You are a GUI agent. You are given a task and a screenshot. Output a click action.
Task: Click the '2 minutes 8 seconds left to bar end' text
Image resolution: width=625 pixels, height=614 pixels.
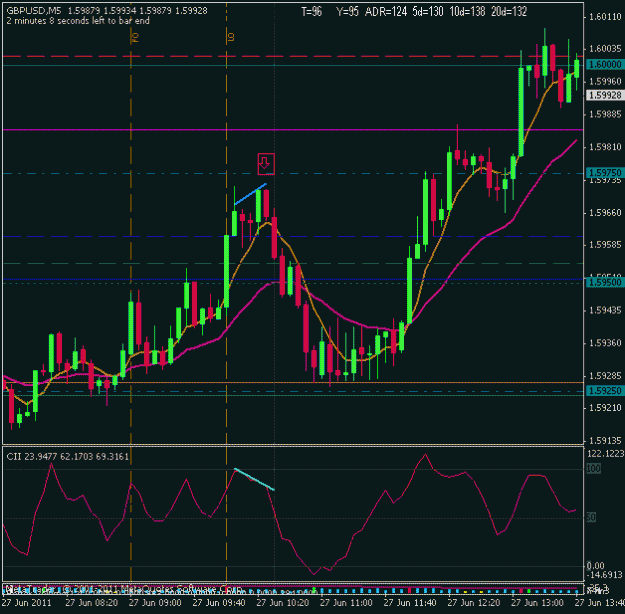78,21
